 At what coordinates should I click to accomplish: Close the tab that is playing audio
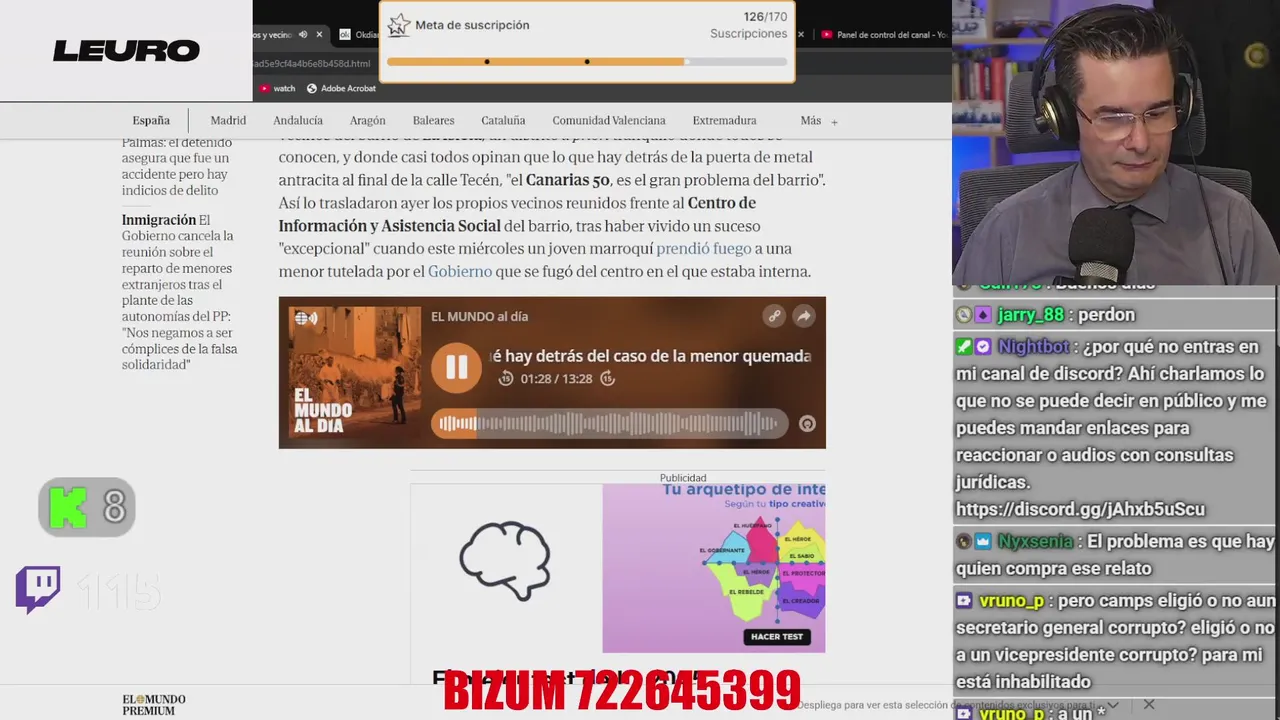pyautogui.click(x=319, y=34)
